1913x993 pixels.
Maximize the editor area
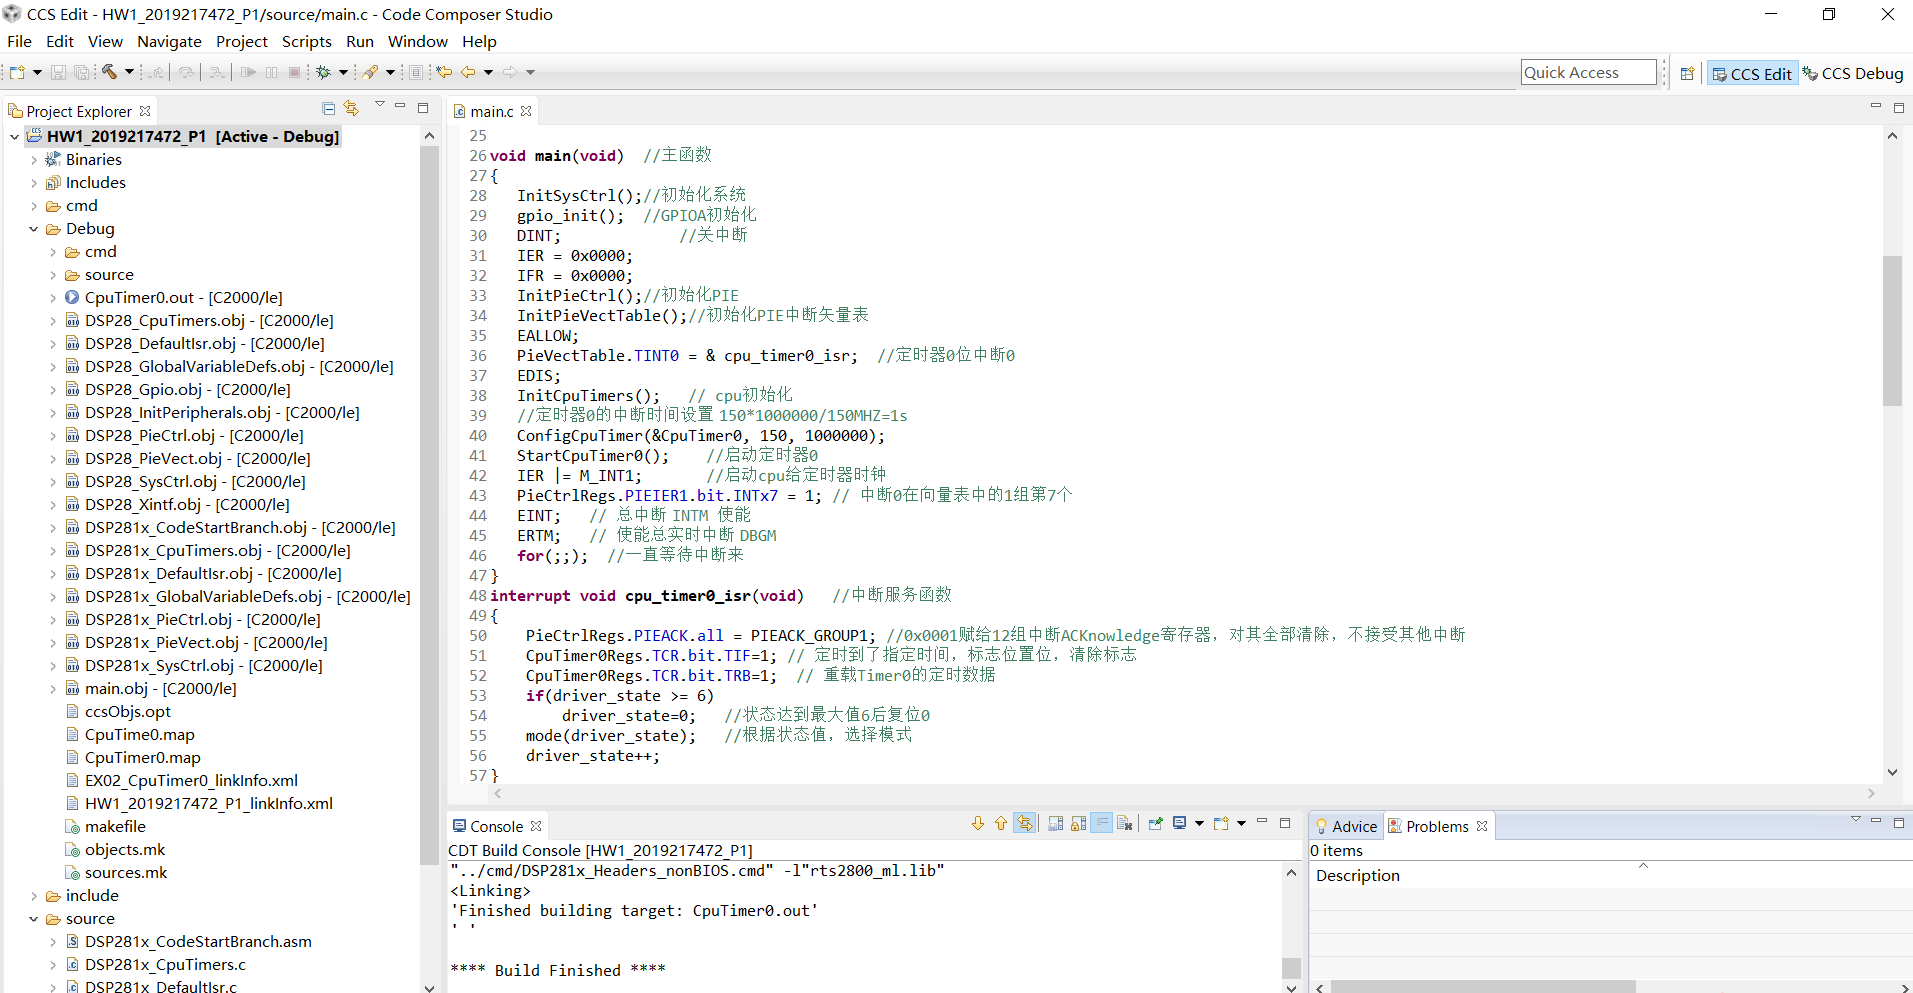(1899, 108)
